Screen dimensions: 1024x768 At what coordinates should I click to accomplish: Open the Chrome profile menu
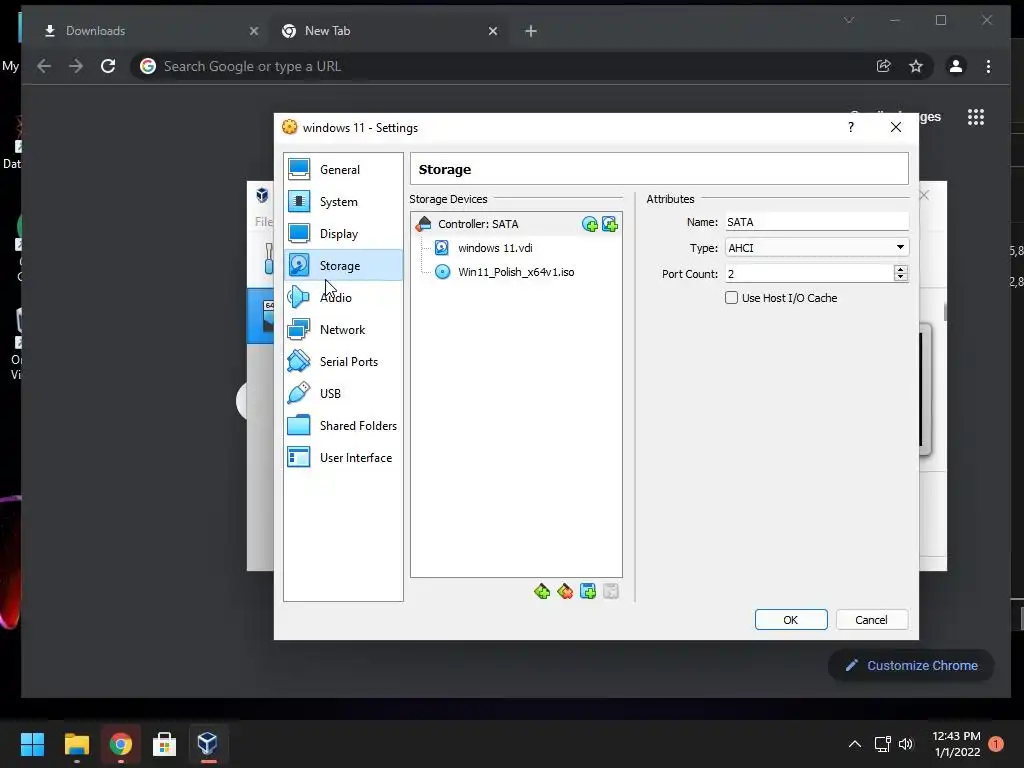click(x=955, y=66)
